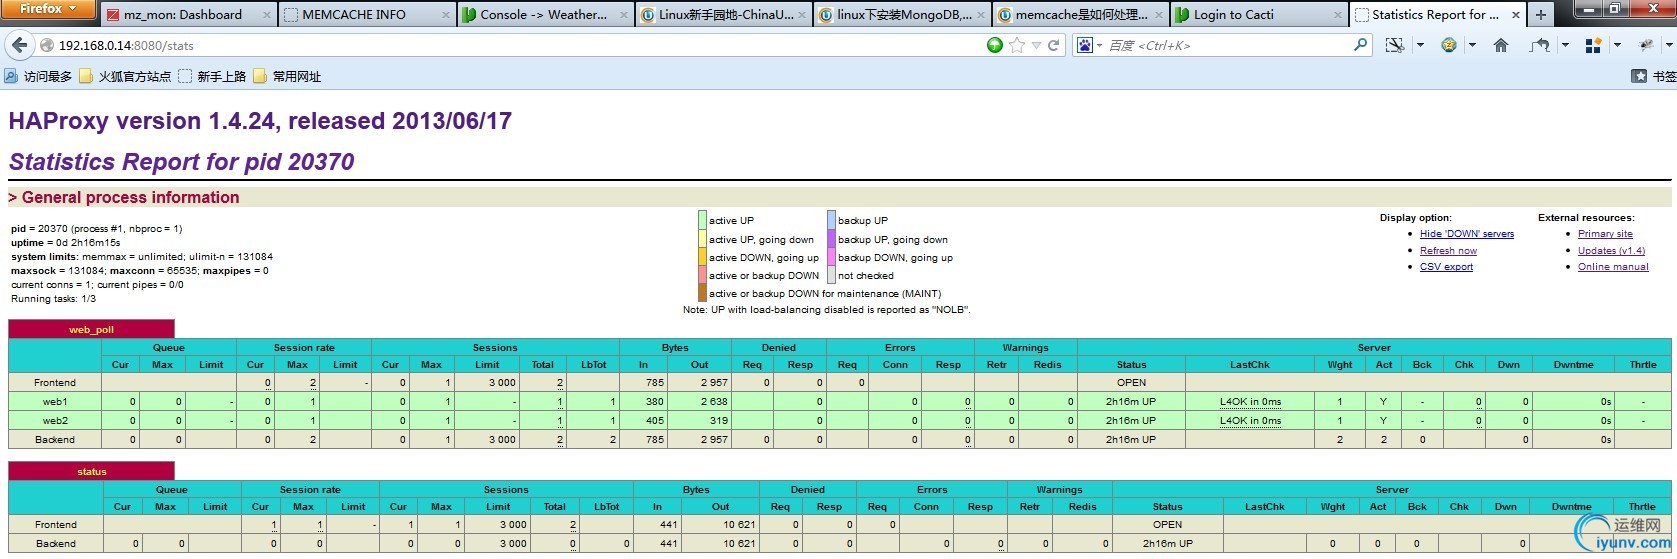The height and width of the screenshot is (559, 1677).
Task: Switch to the Login to Cacti tab
Action: pyautogui.click(x=1233, y=15)
